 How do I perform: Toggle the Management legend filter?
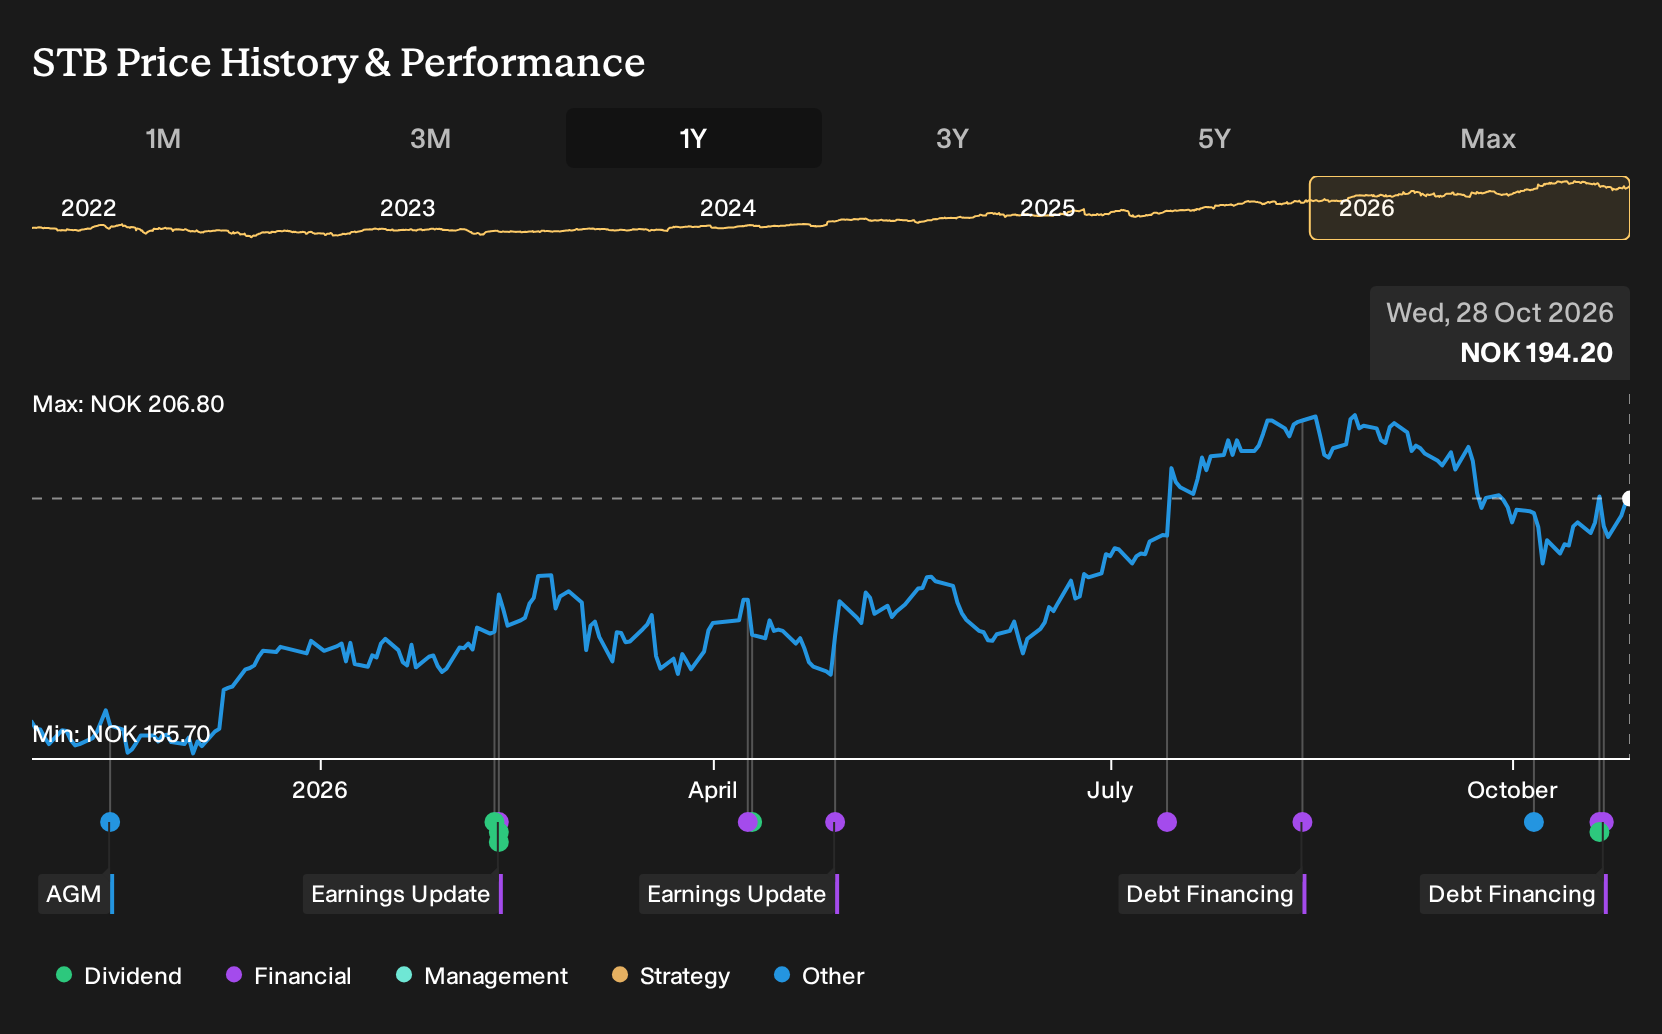482,976
